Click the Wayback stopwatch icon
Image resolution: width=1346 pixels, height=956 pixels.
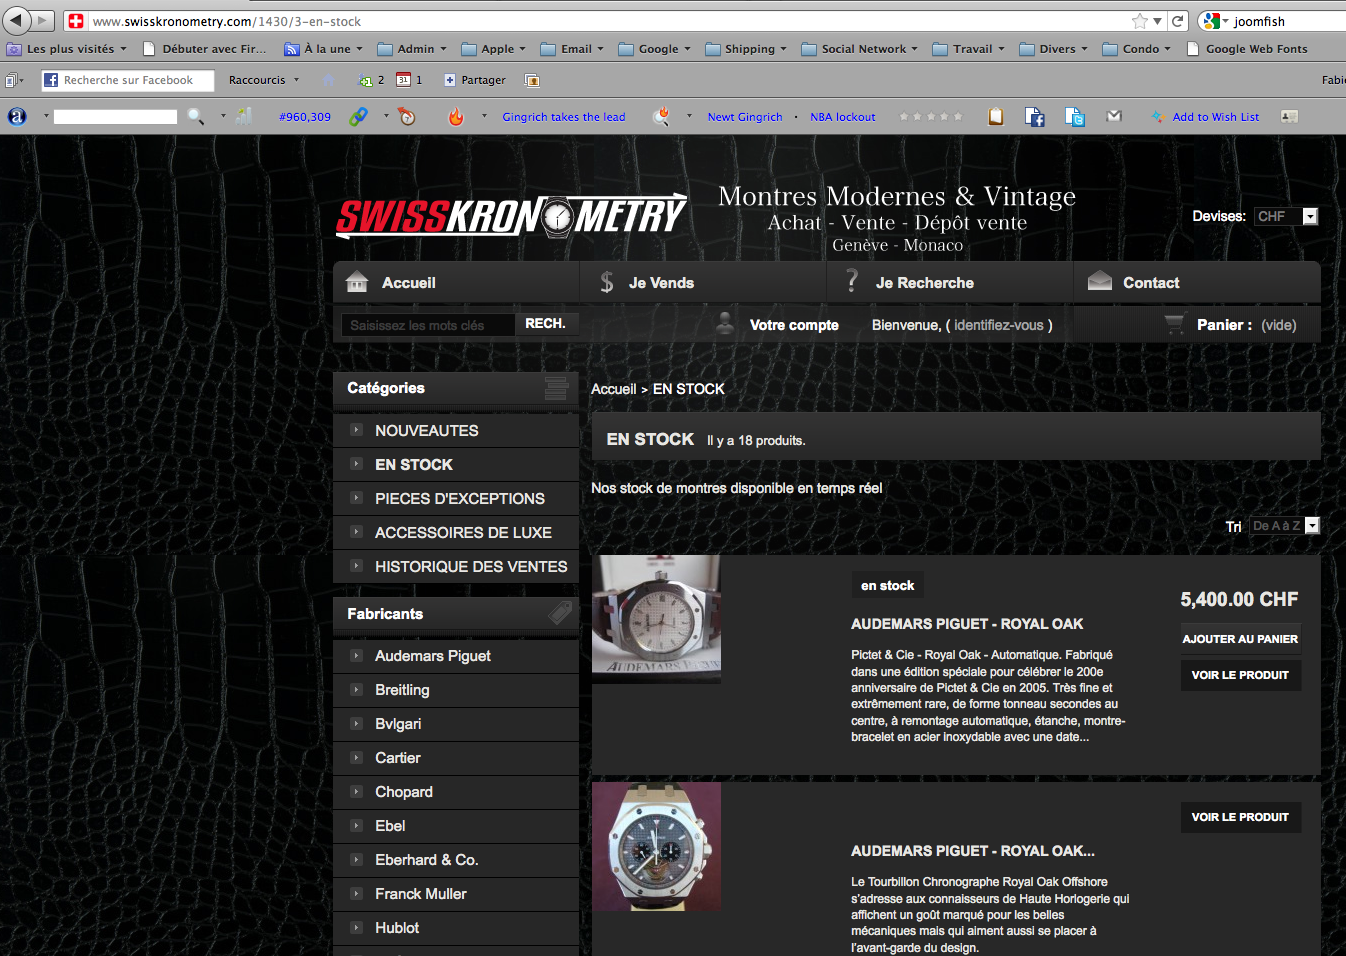click(x=406, y=117)
